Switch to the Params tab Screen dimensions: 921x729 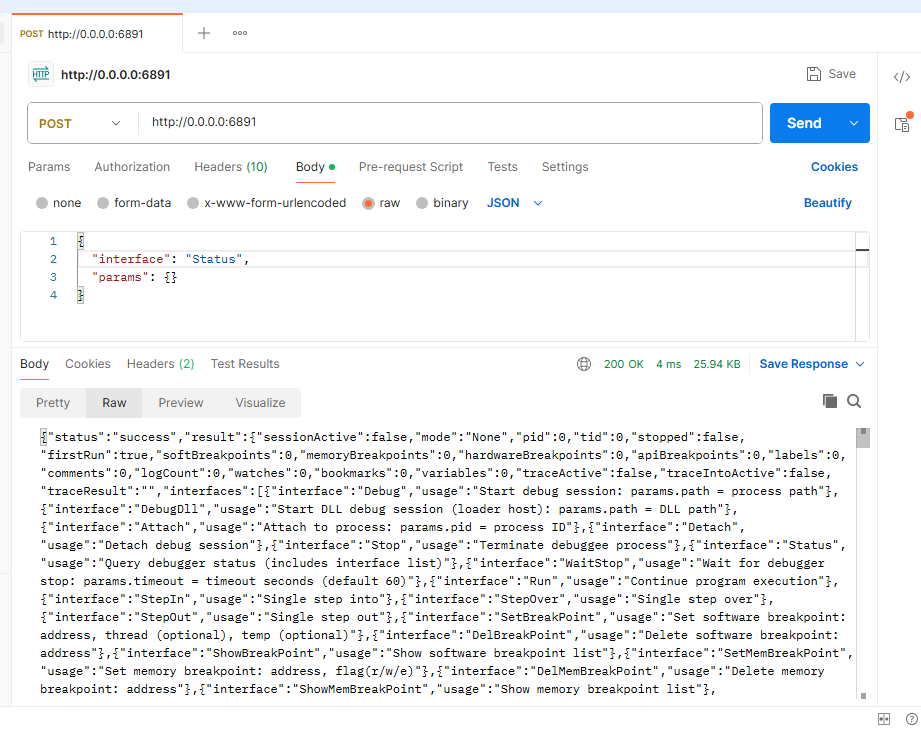click(x=49, y=167)
